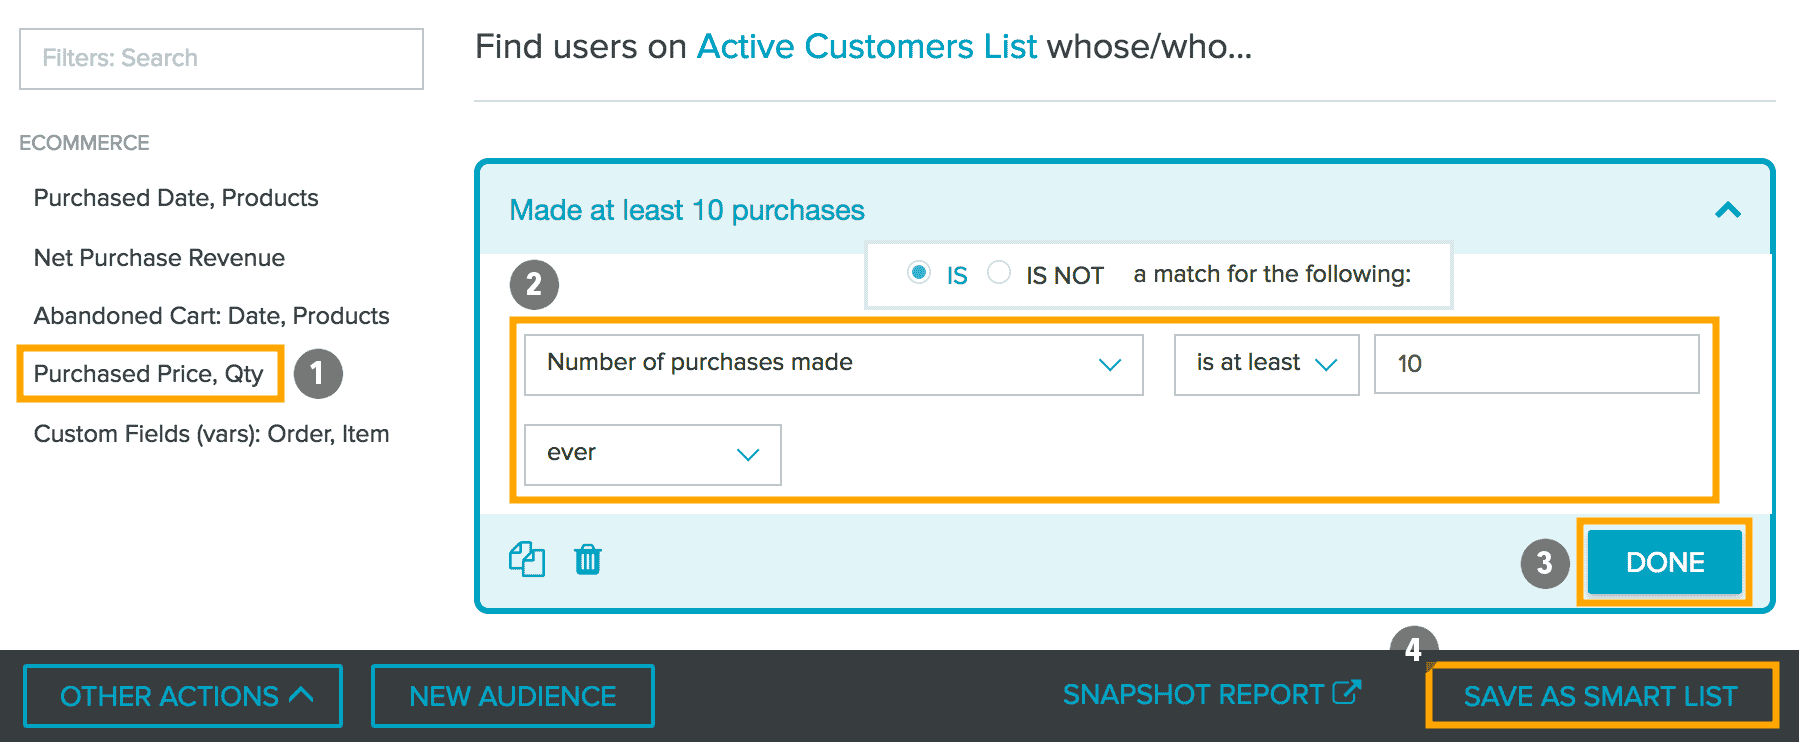This screenshot has height=743, width=1799.
Task: Select the IS NOT radio button
Action: tap(999, 272)
